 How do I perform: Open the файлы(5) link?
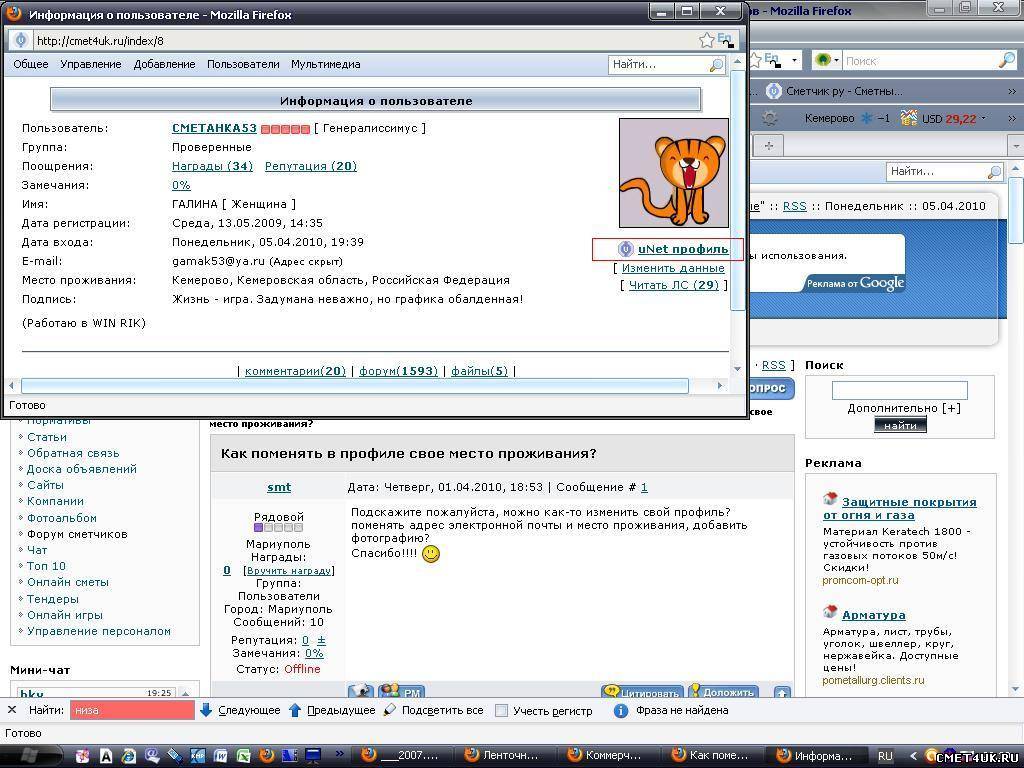coord(479,371)
